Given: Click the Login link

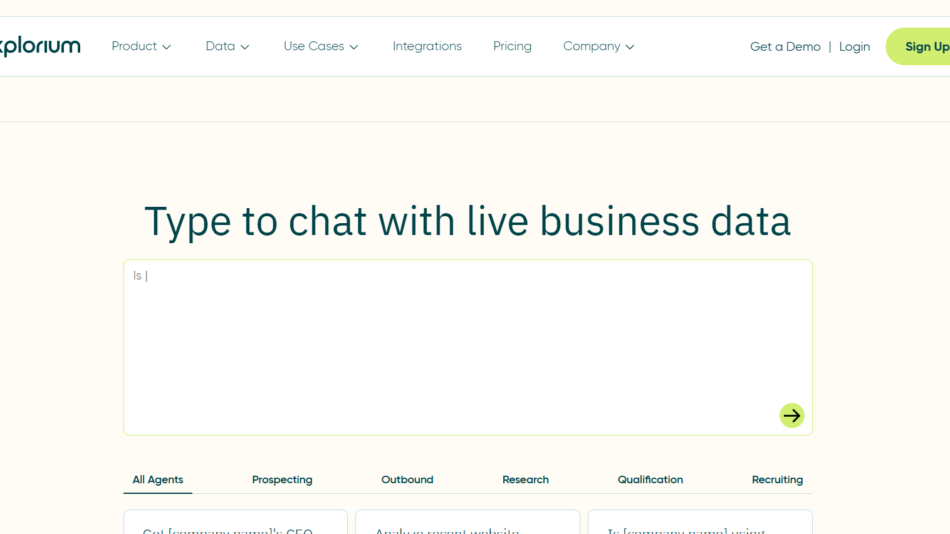Looking at the screenshot, I should [854, 47].
